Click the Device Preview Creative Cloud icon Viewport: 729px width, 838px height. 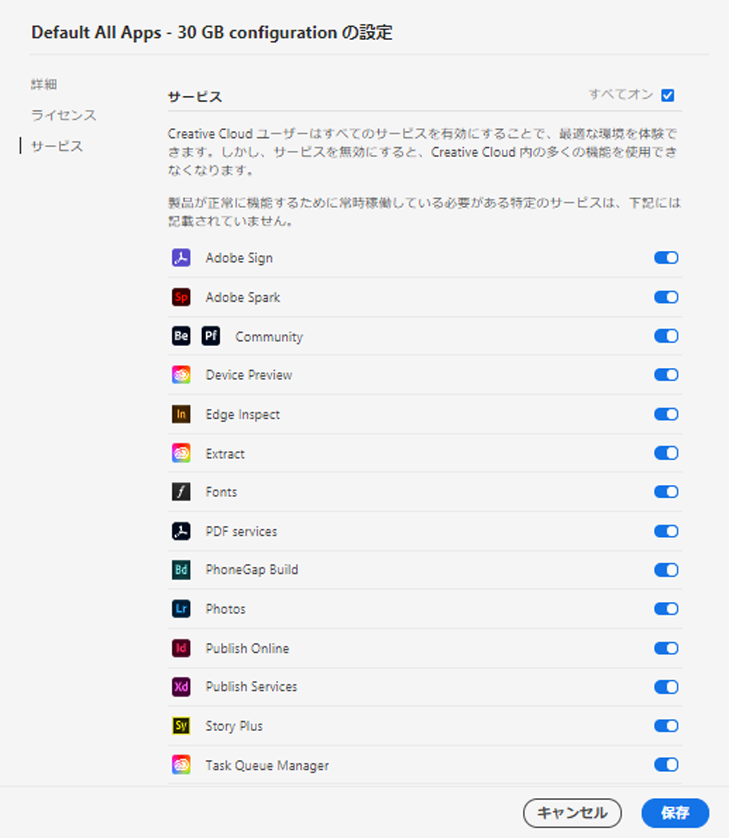pyautogui.click(x=181, y=375)
